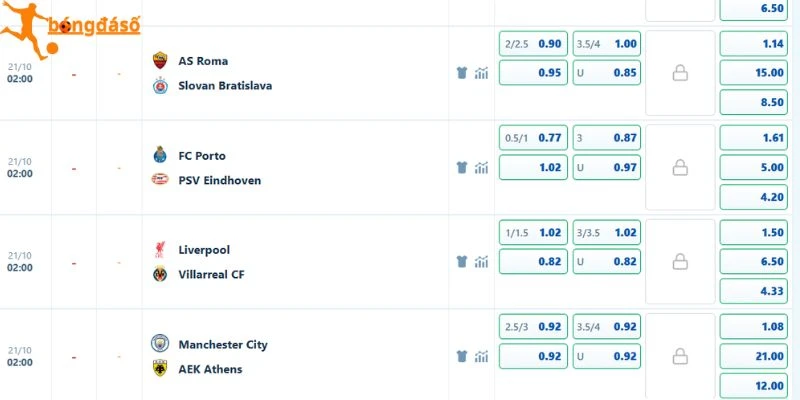This screenshot has height=400, width=800.
Task: Pick Manchester City win odds 1.08
Action: click(754, 327)
